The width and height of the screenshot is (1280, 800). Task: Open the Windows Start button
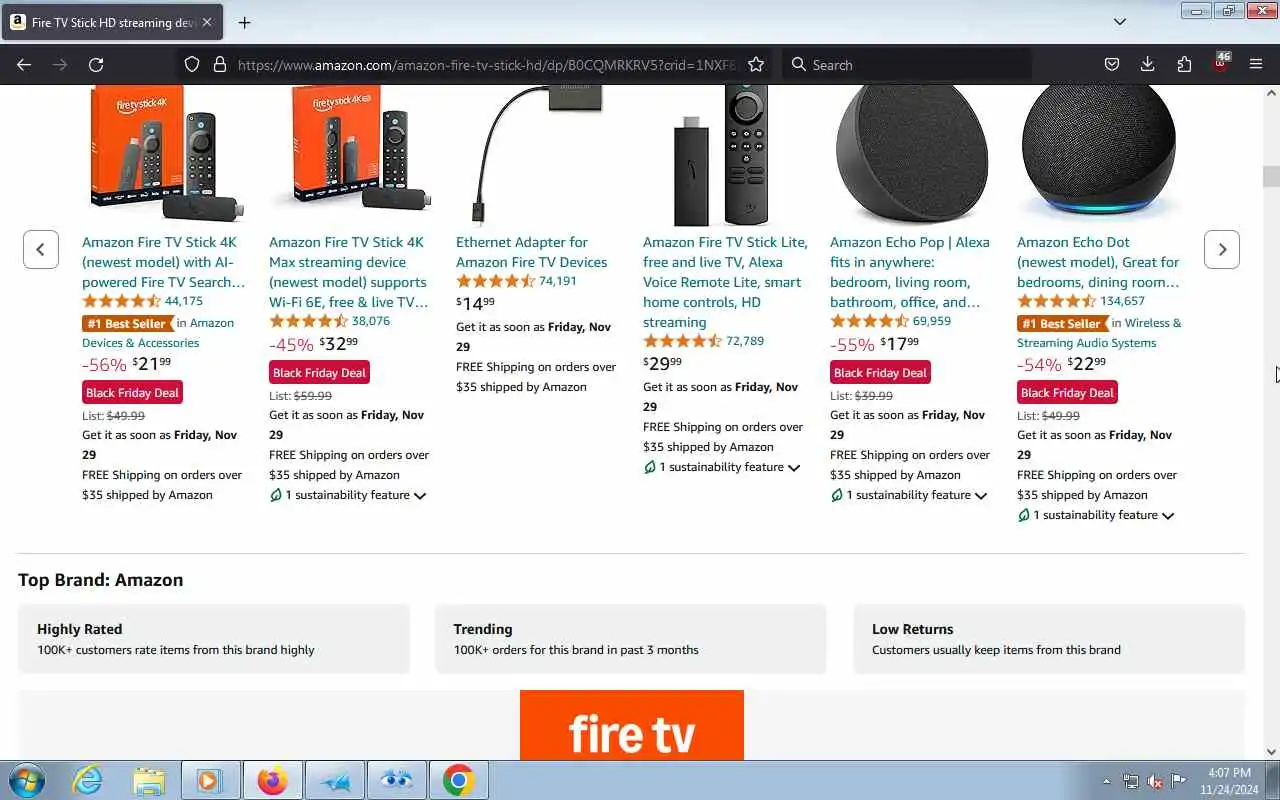tap(27, 780)
